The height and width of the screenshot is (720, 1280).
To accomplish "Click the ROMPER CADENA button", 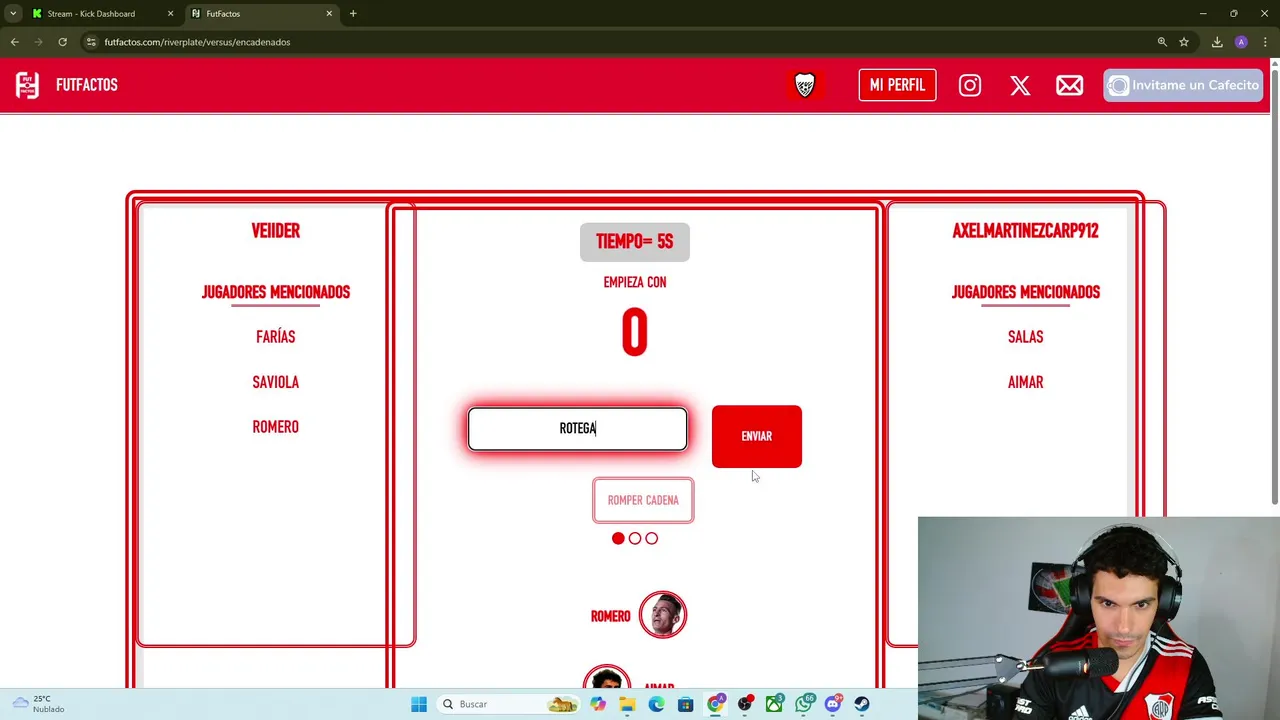I will pos(643,500).
